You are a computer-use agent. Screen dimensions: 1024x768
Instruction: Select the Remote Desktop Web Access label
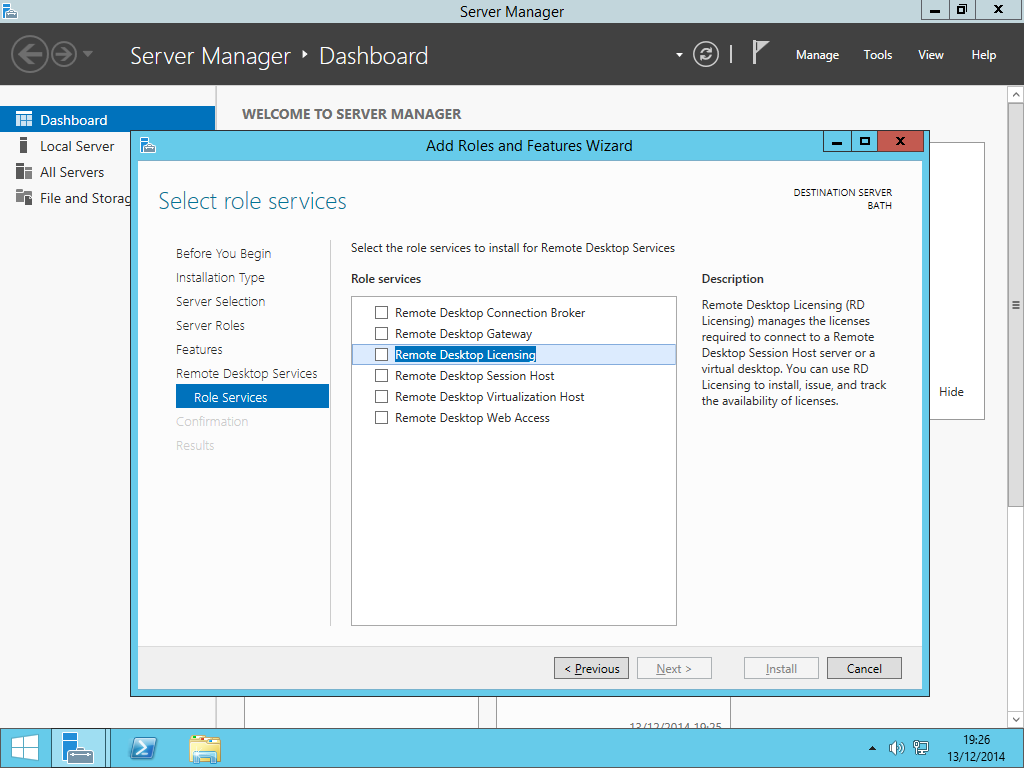472,418
